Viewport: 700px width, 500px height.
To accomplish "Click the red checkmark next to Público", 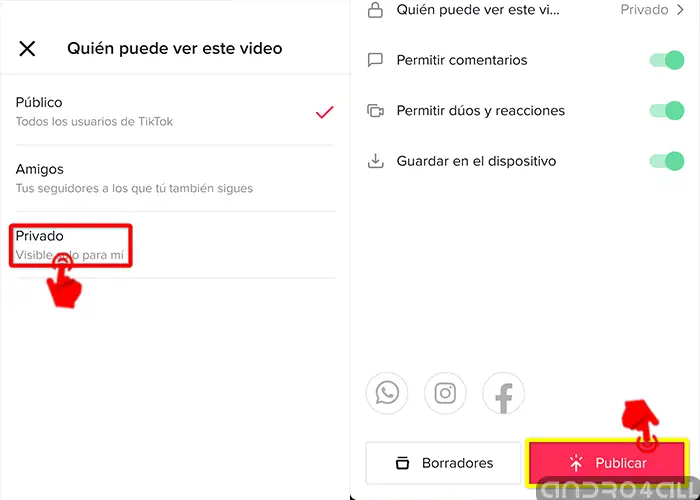I will coord(325,112).
